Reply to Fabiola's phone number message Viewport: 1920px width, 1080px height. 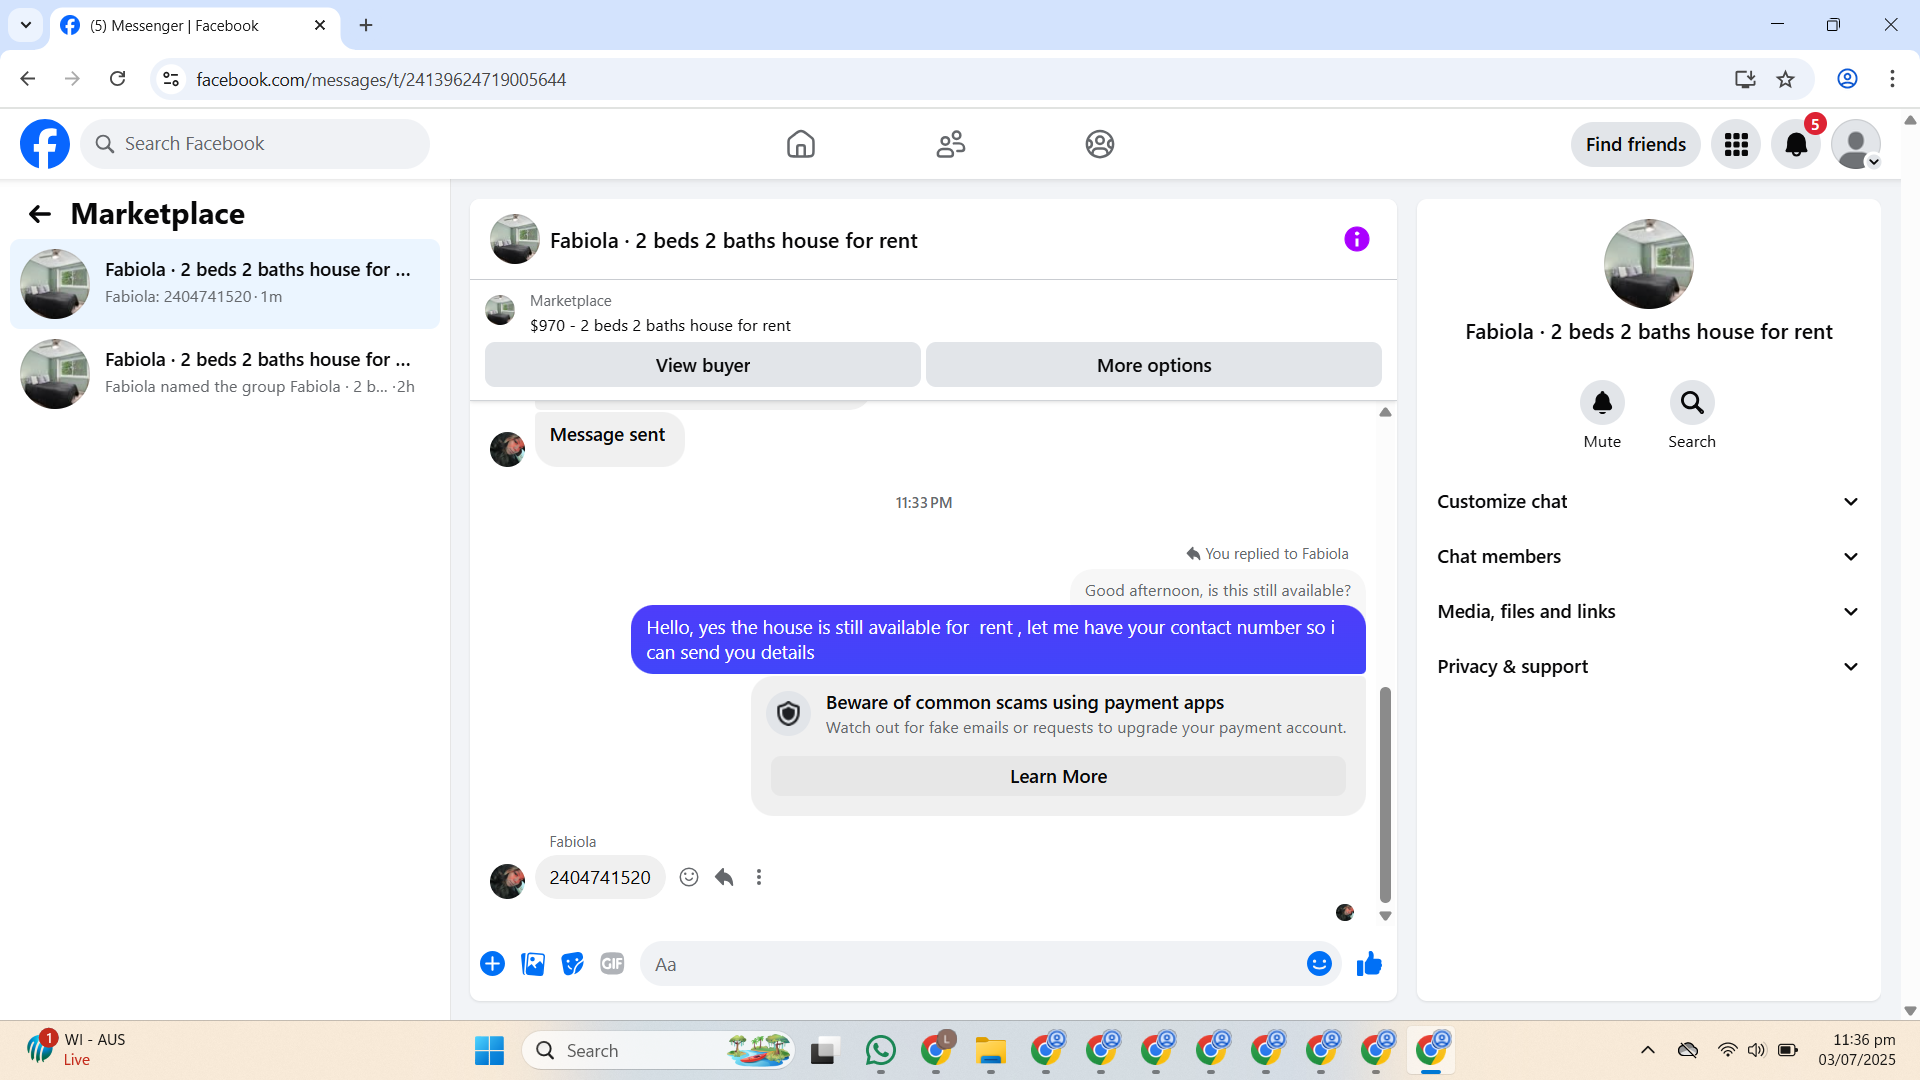tap(724, 877)
